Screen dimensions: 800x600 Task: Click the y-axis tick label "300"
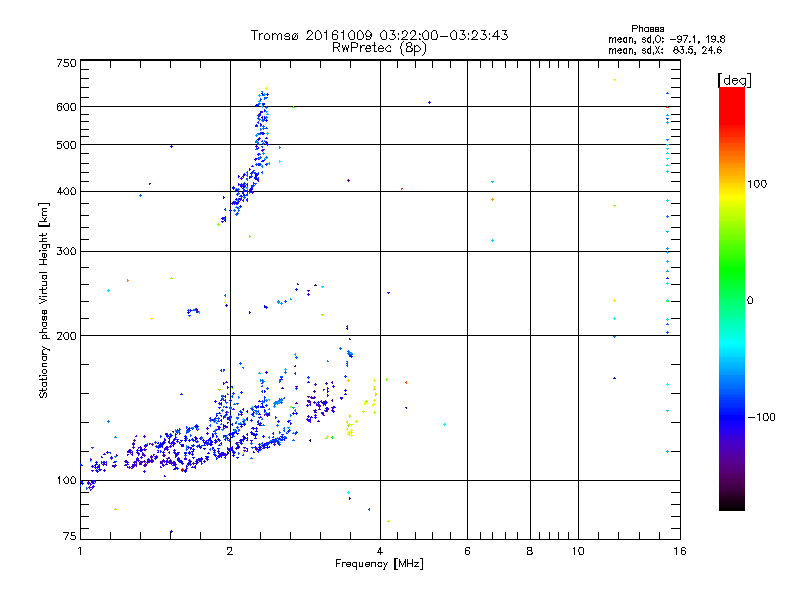pos(66,252)
